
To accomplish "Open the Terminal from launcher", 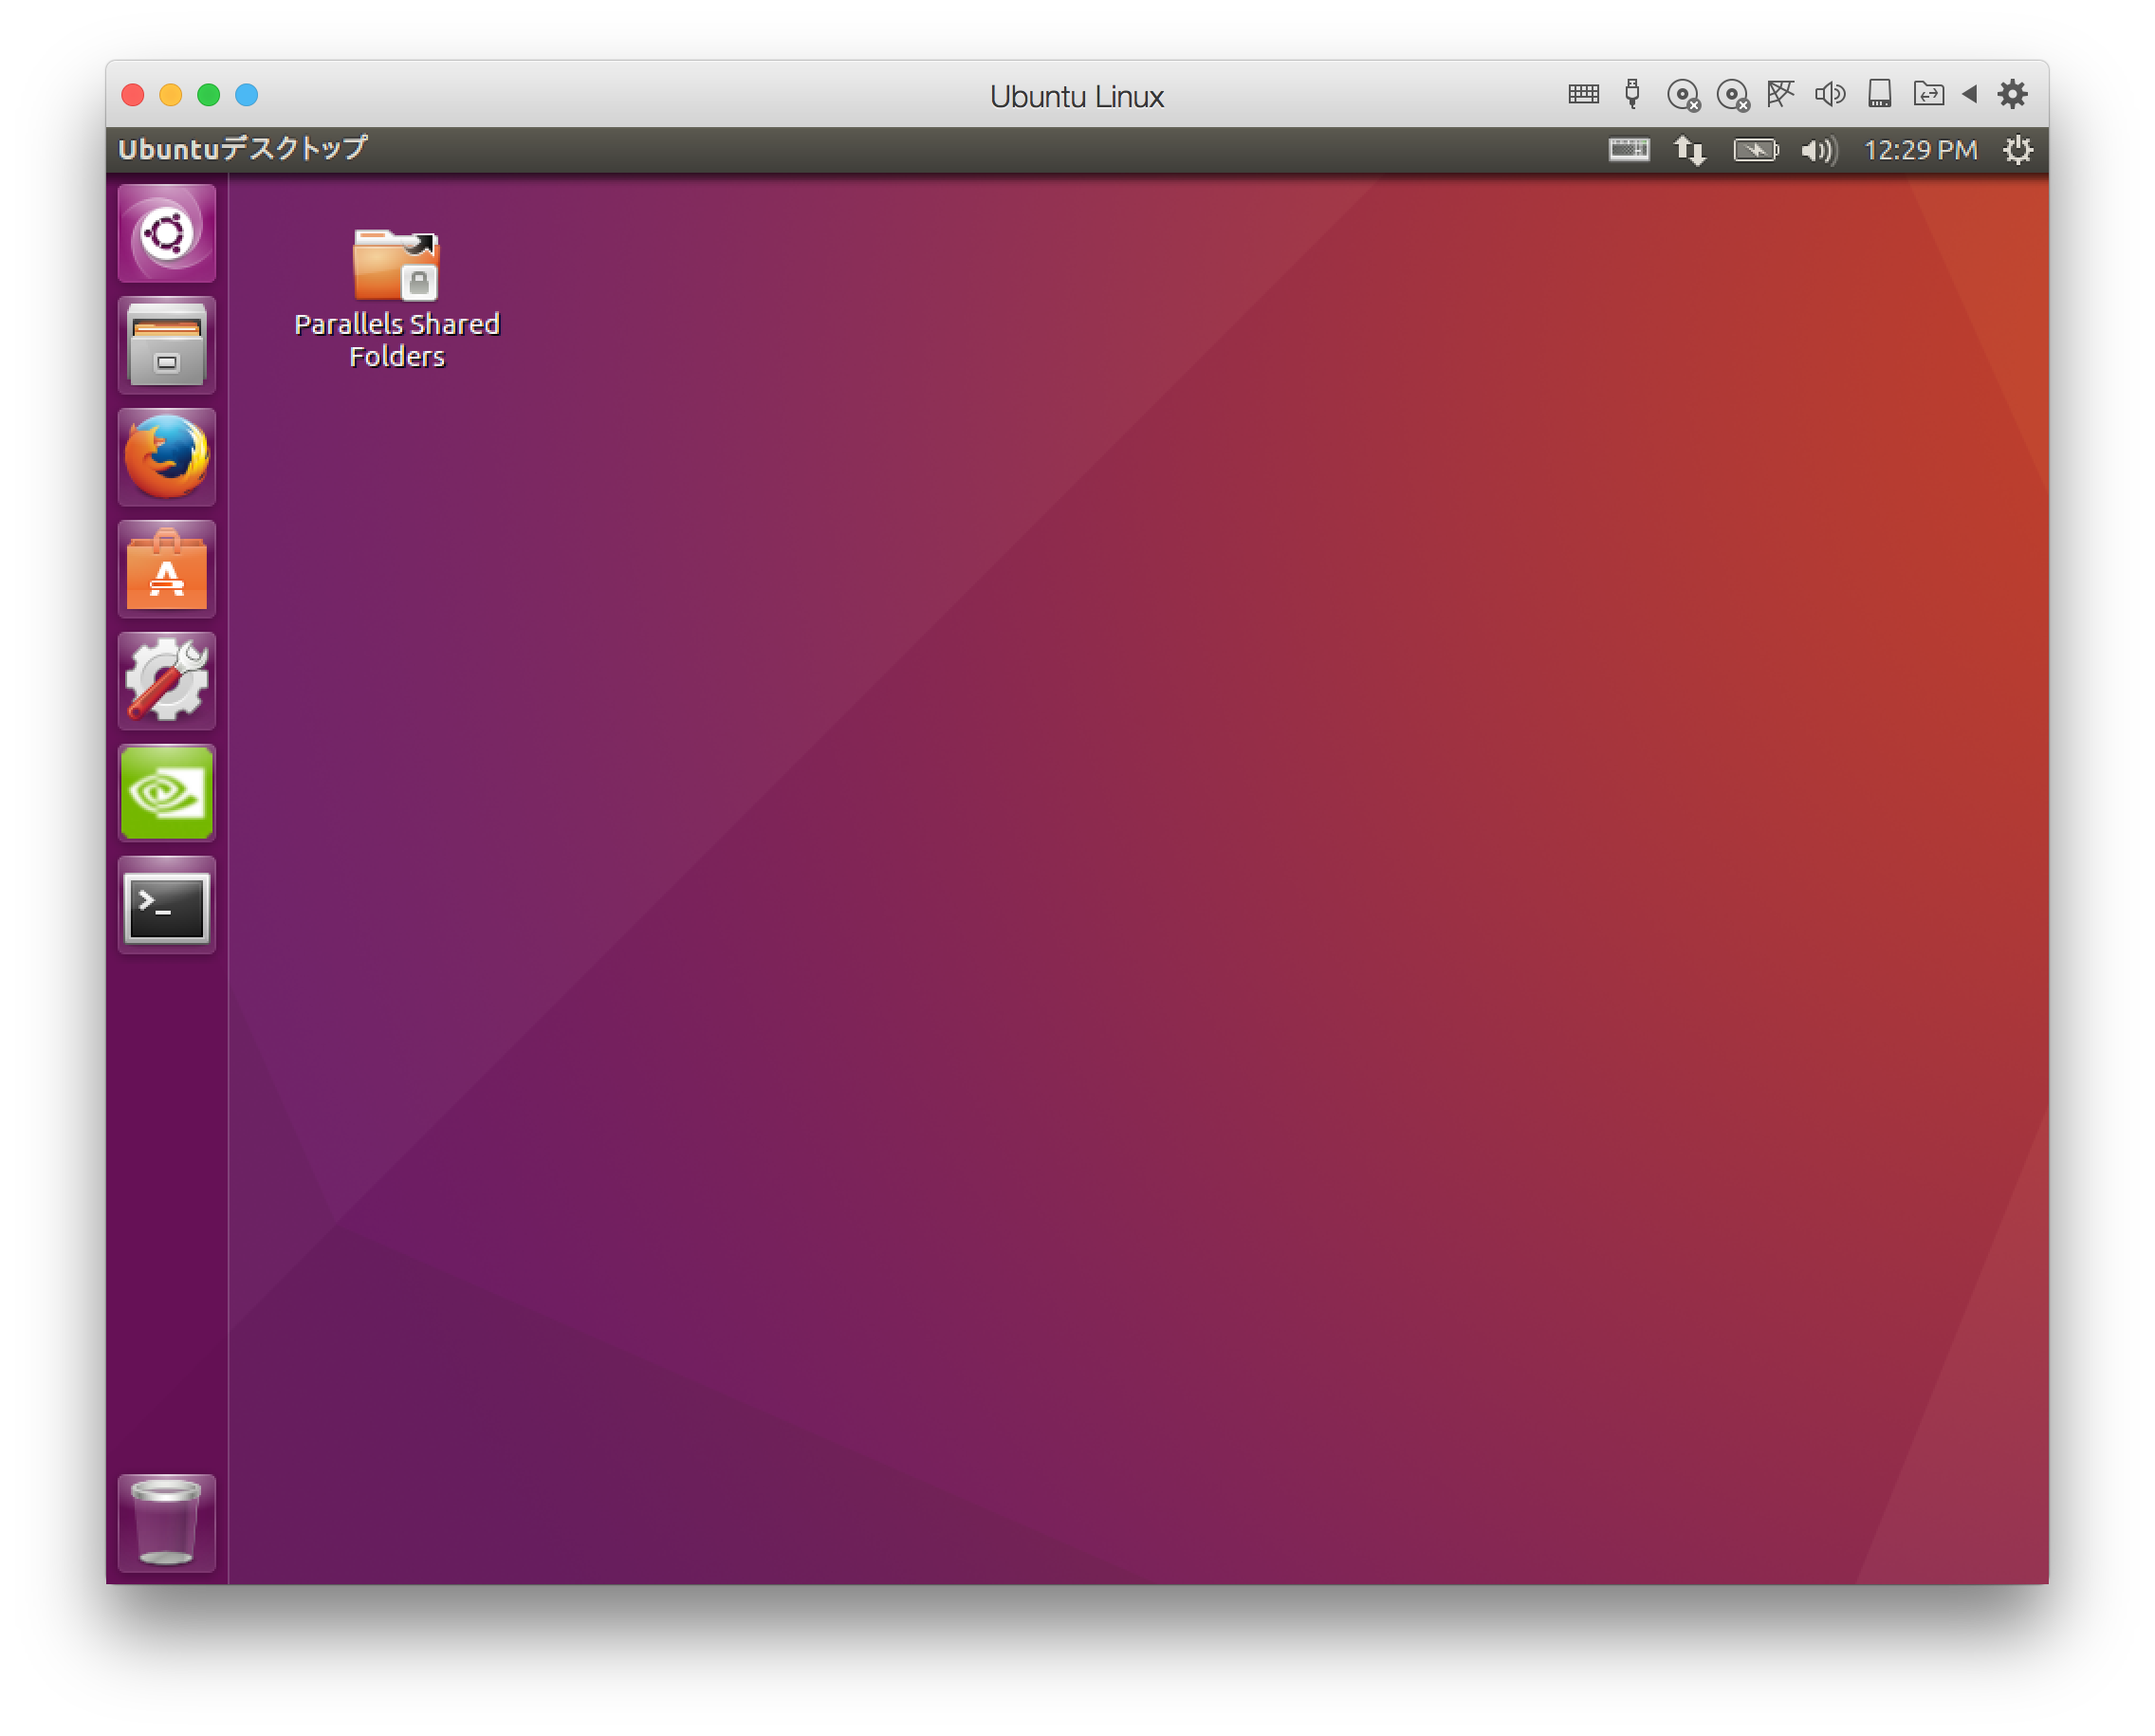I will [167, 906].
